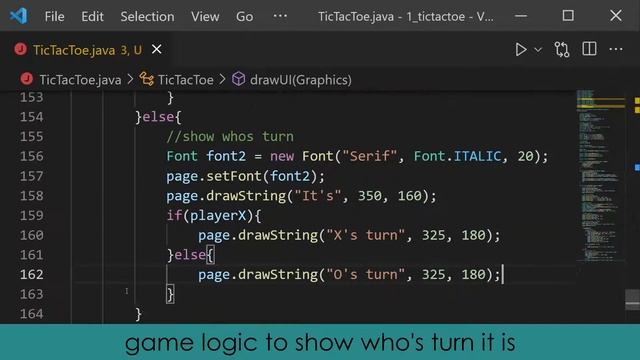The image size is (640, 360).
Task: Click the Java file icon in breadcrumb
Action: click(x=27, y=79)
